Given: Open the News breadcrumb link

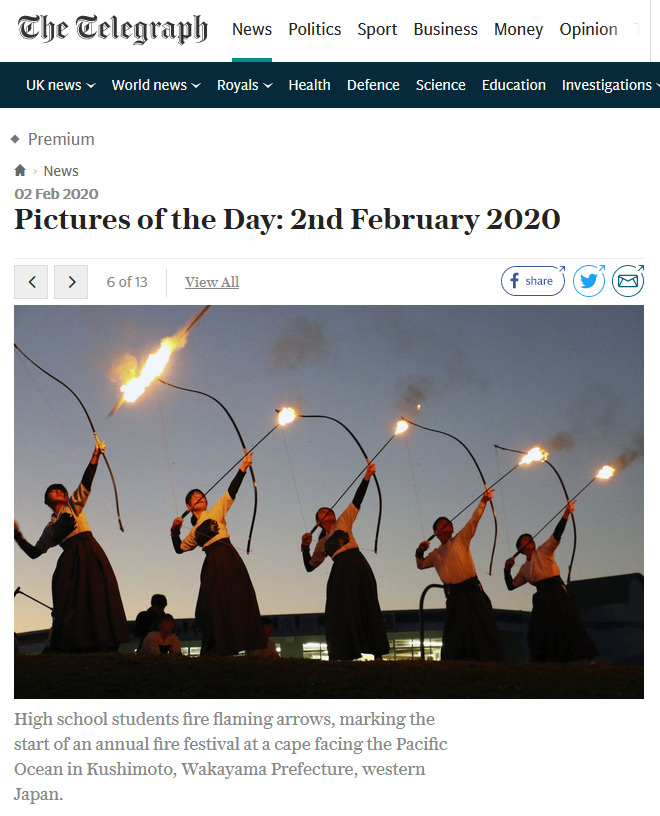Looking at the screenshot, I should [61, 171].
